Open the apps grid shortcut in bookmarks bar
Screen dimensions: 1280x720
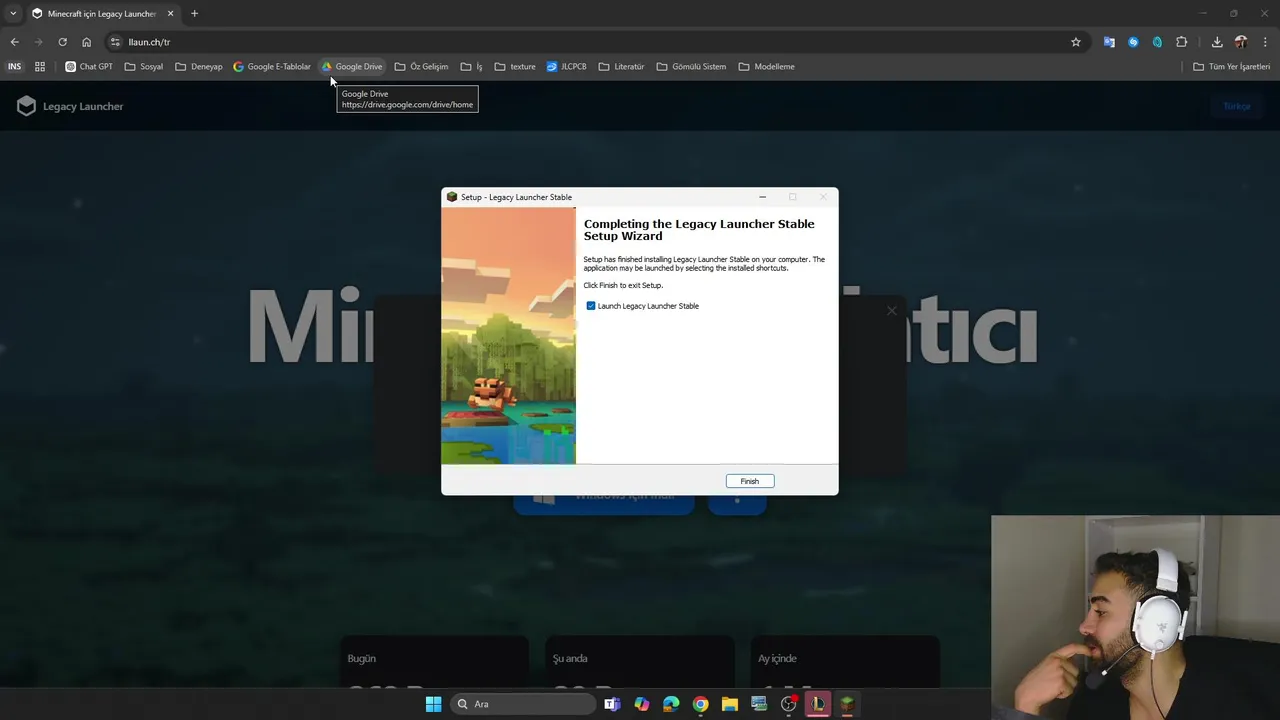[x=40, y=67]
